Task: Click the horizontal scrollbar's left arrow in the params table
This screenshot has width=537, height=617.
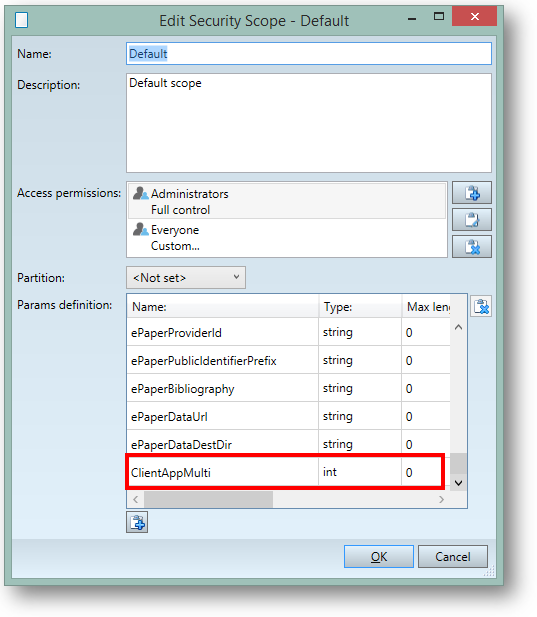Action: click(136, 499)
